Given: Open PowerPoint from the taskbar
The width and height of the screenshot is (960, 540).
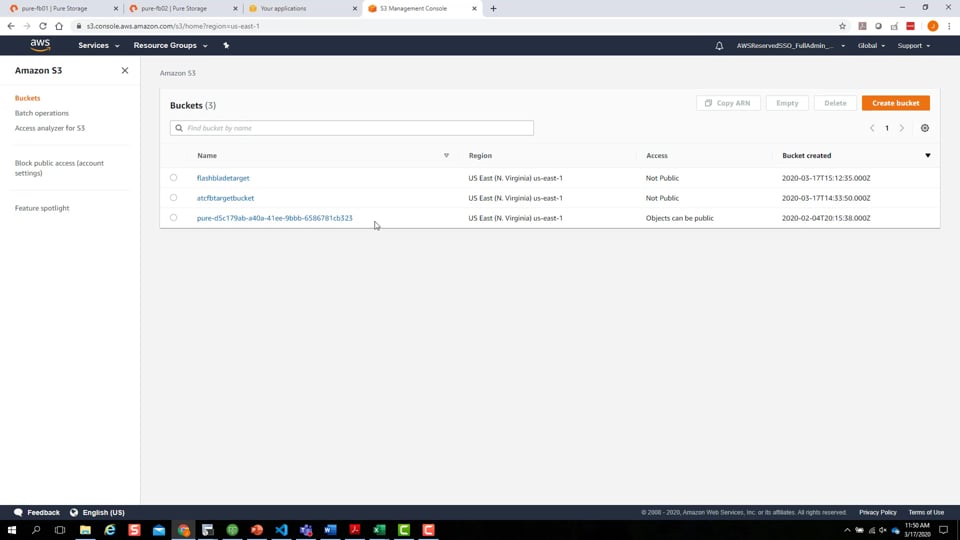Looking at the screenshot, I should [x=257, y=530].
